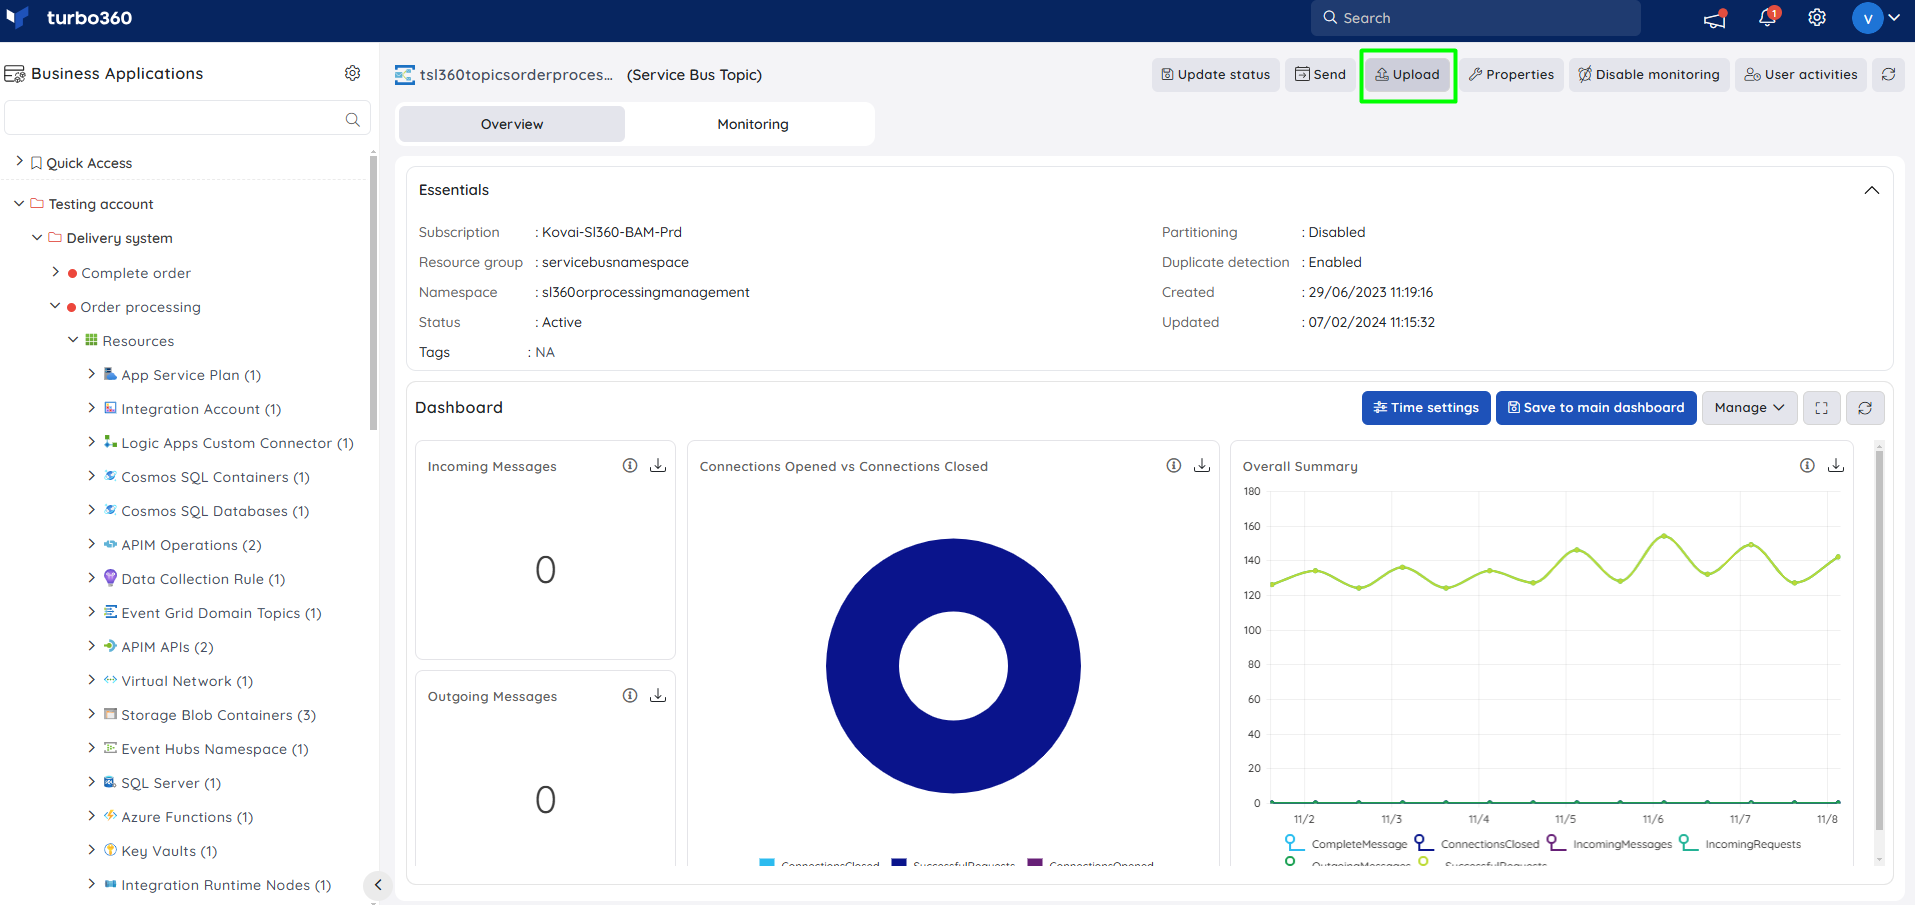
Task: Click the Data Collection Rule icon
Action: tap(110, 578)
